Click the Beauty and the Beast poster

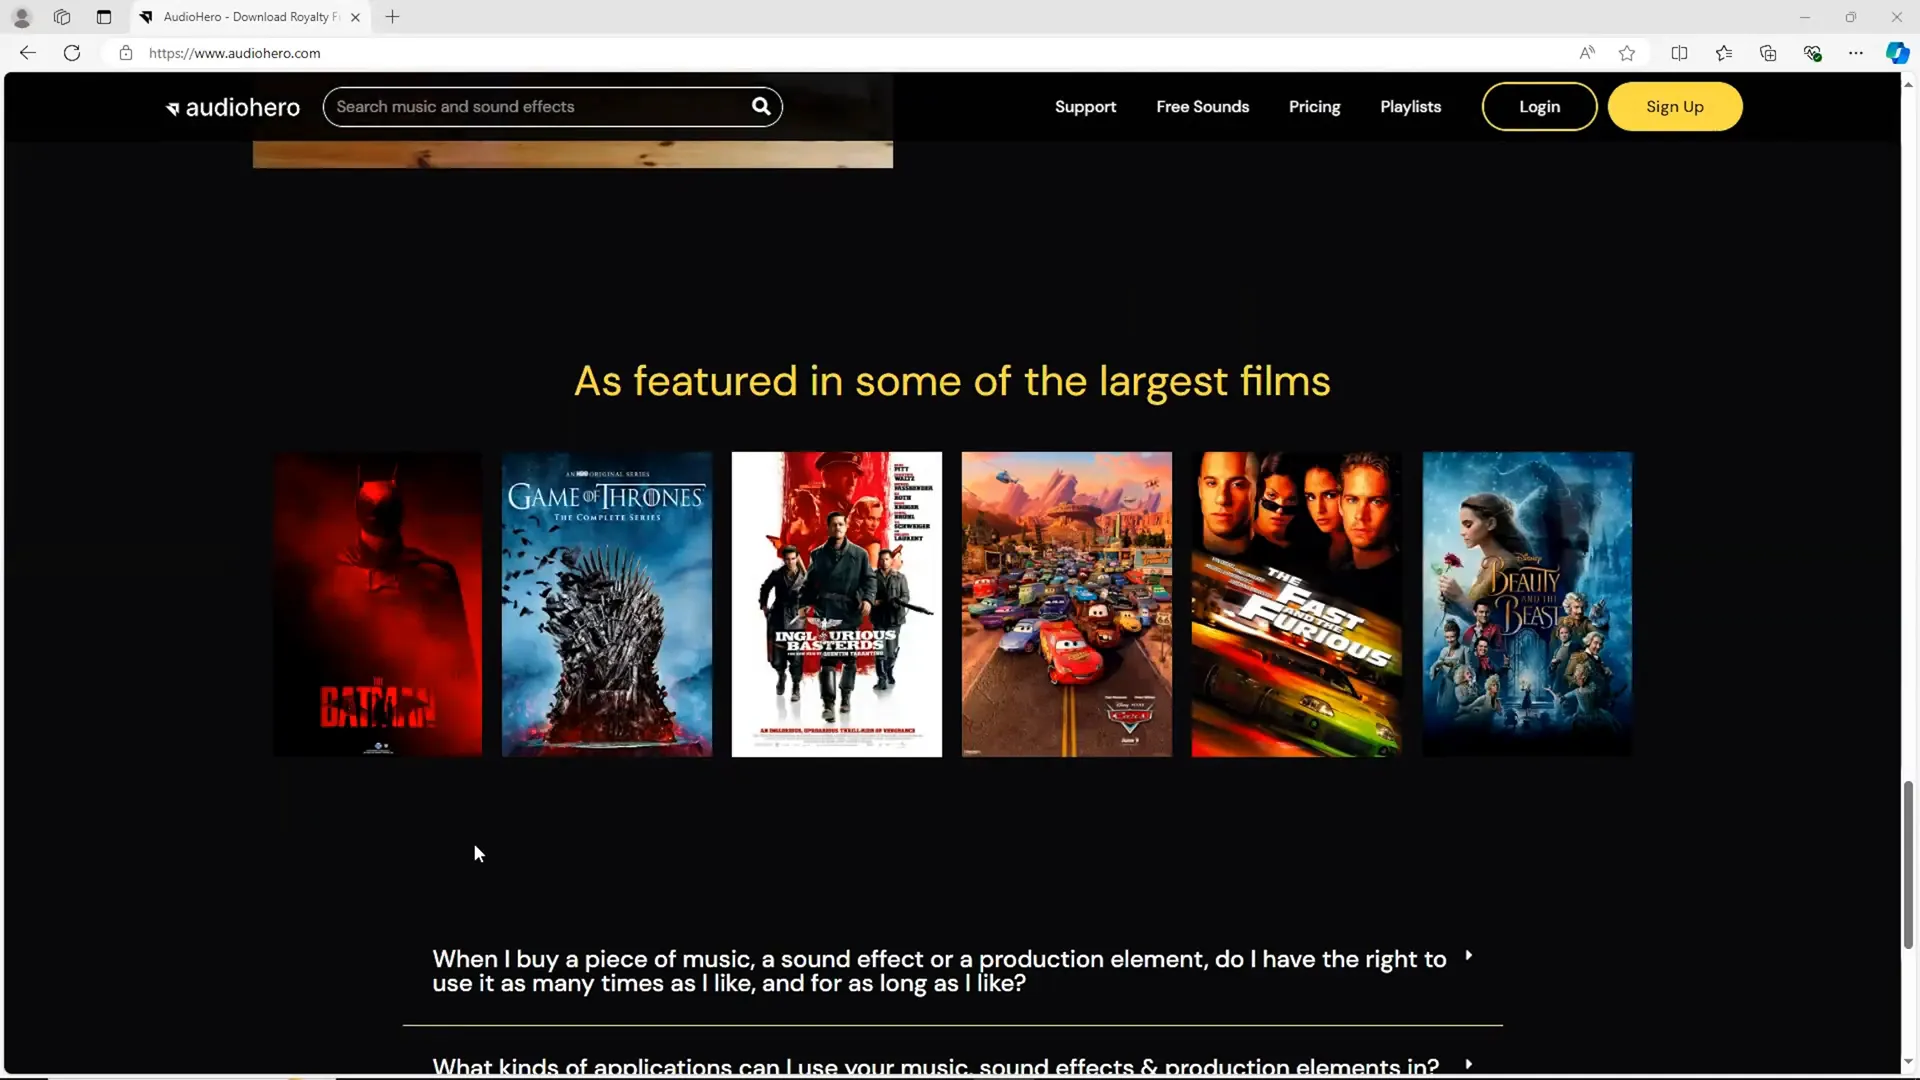coord(1527,604)
